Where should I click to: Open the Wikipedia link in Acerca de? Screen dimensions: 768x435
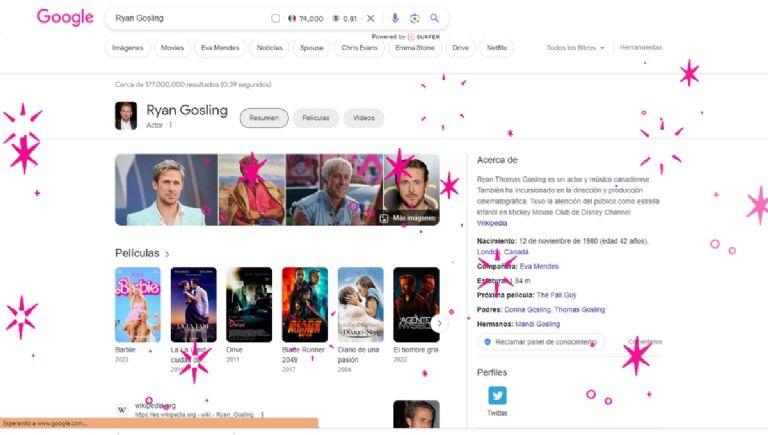(492, 223)
